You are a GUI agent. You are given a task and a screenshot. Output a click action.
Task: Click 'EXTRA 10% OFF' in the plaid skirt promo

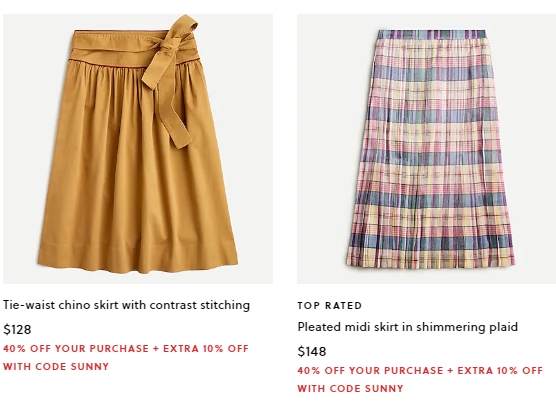[x=500, y=370]
